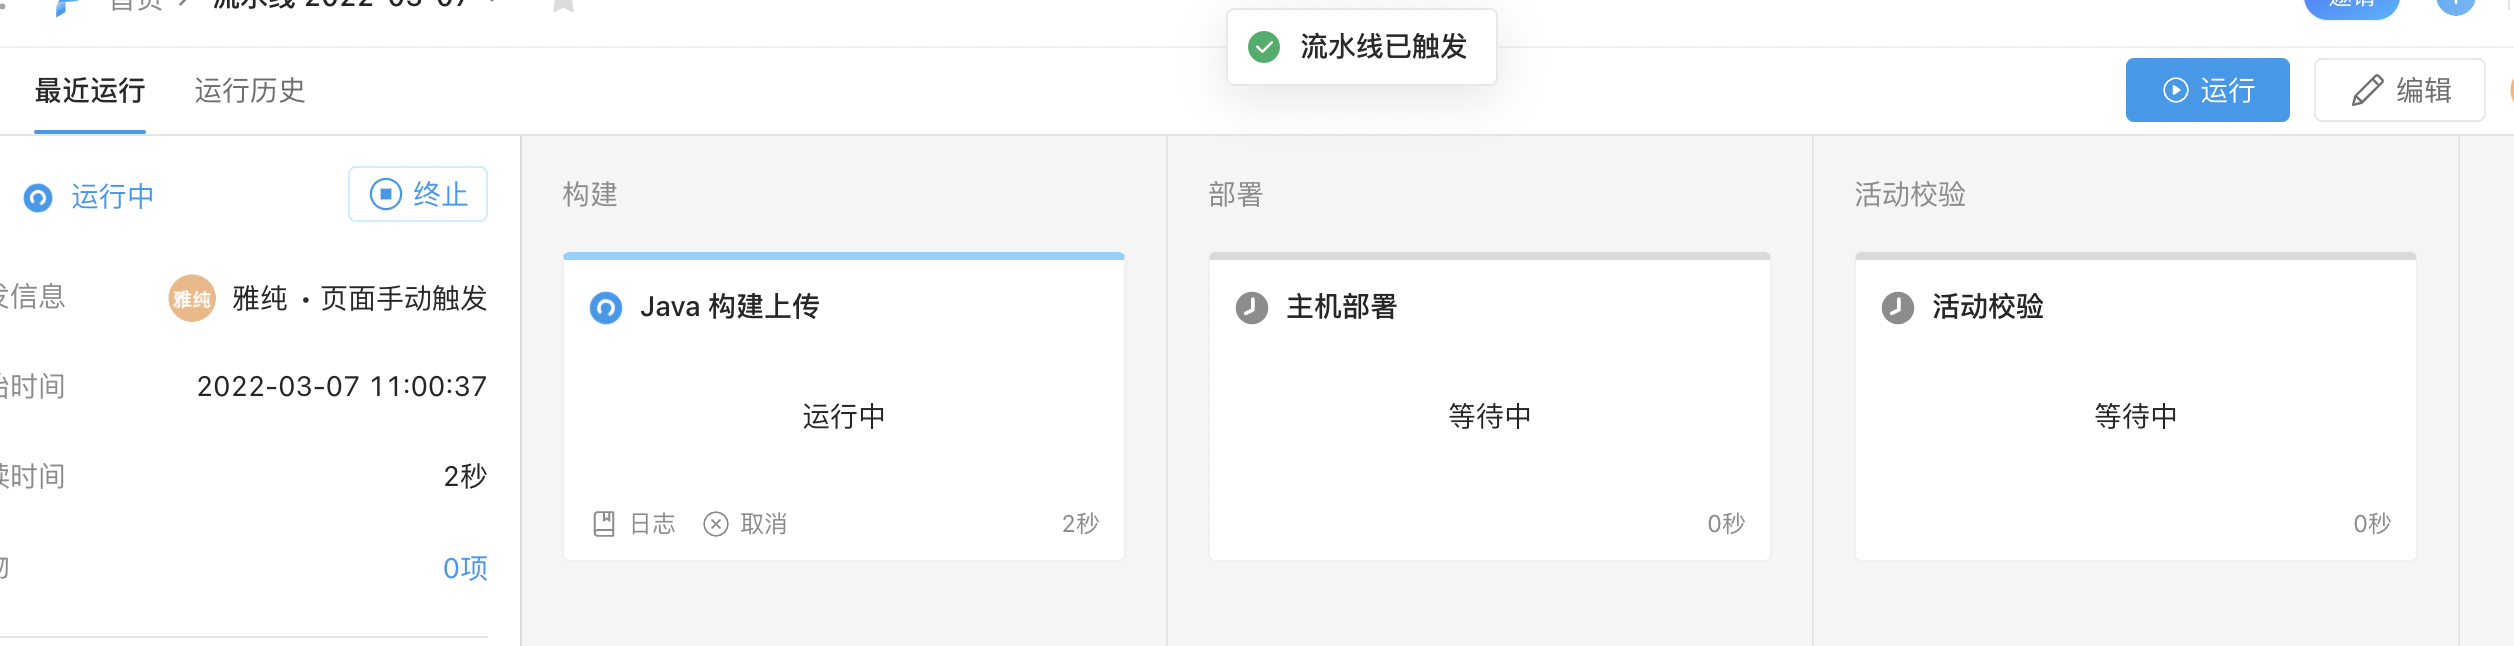Click the Java 构建上传 job title

click(x=729, y=307)
